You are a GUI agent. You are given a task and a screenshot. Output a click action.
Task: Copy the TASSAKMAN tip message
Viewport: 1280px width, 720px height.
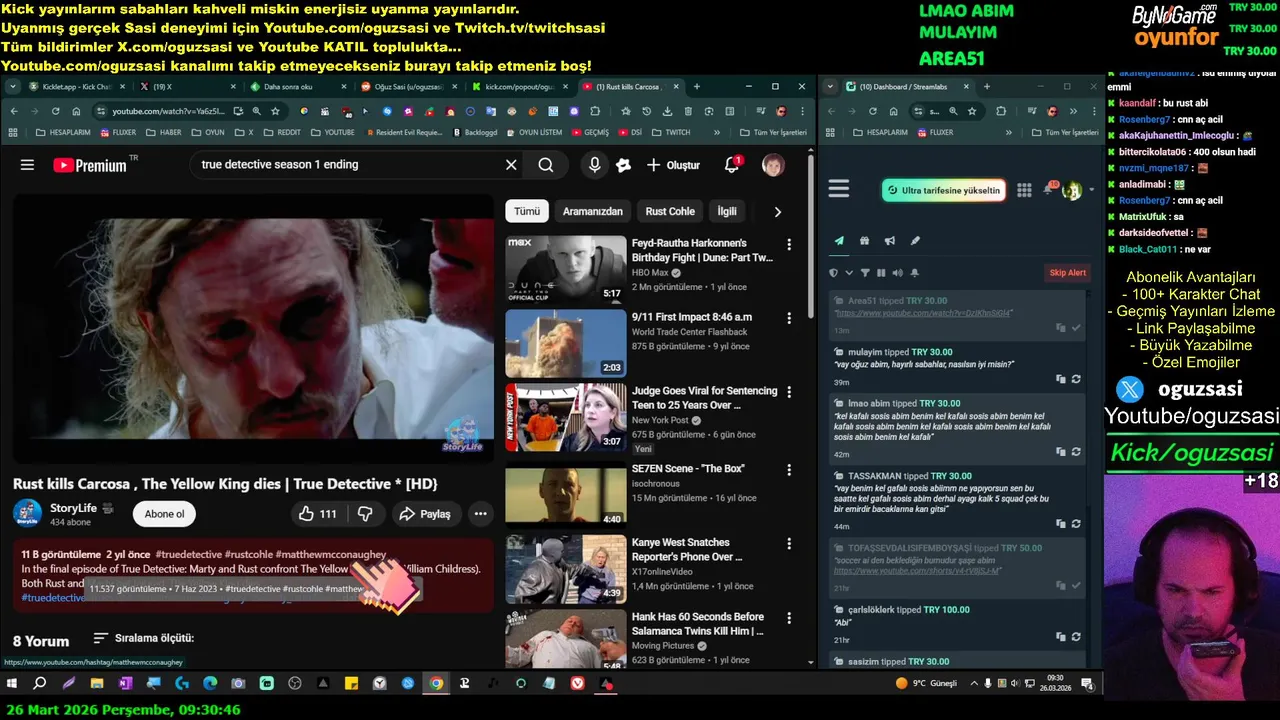[1061, 524]
